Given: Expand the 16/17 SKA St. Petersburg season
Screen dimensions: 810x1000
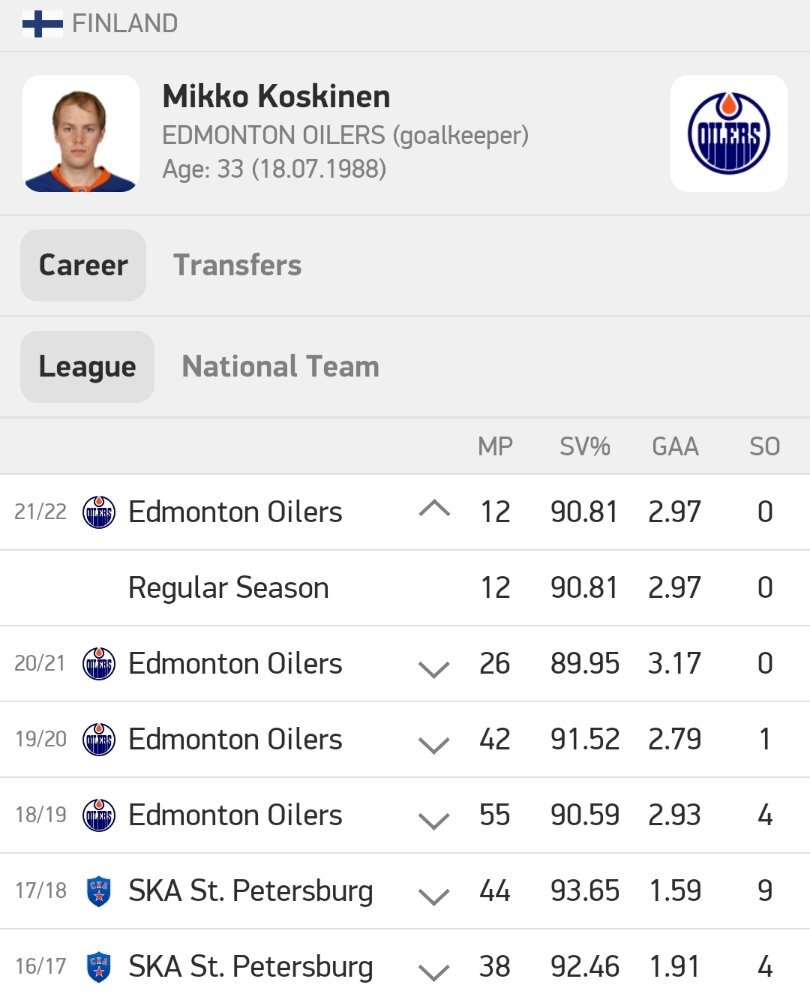Looking at the screenshot, I should coord(434,973).
